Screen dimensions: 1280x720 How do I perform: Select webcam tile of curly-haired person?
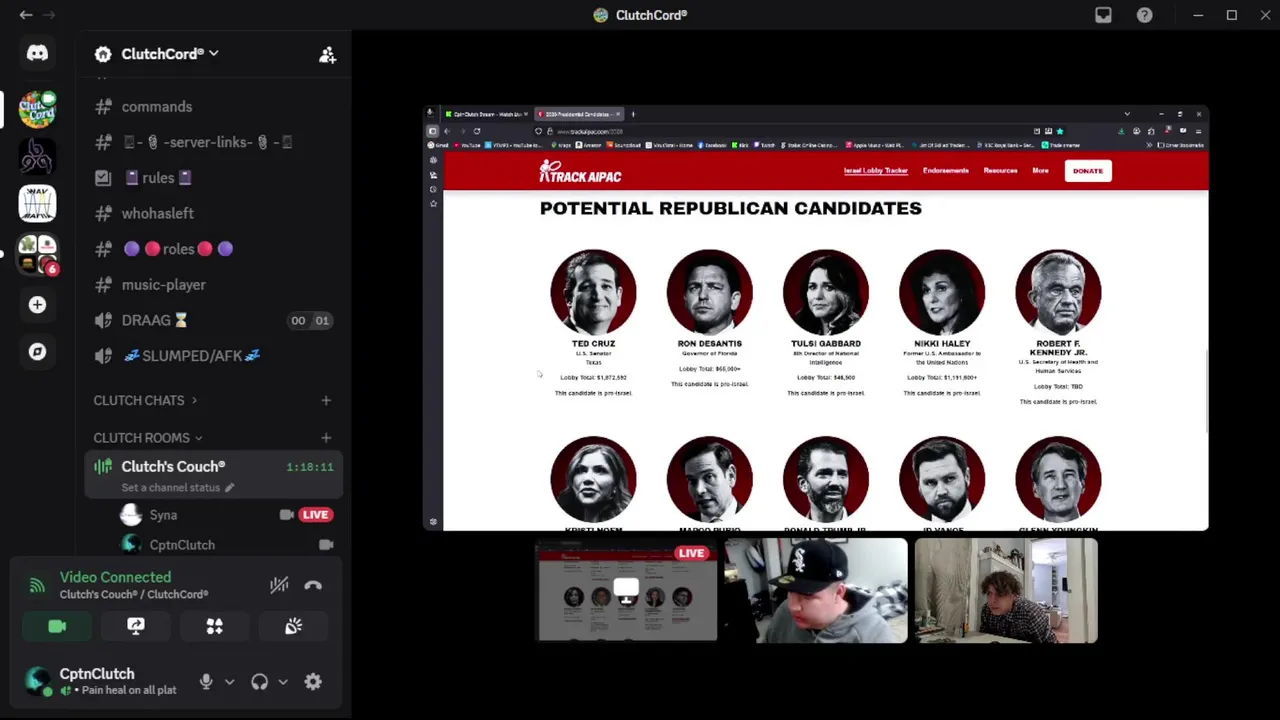pyautogui.click(x=1006, y=591)
